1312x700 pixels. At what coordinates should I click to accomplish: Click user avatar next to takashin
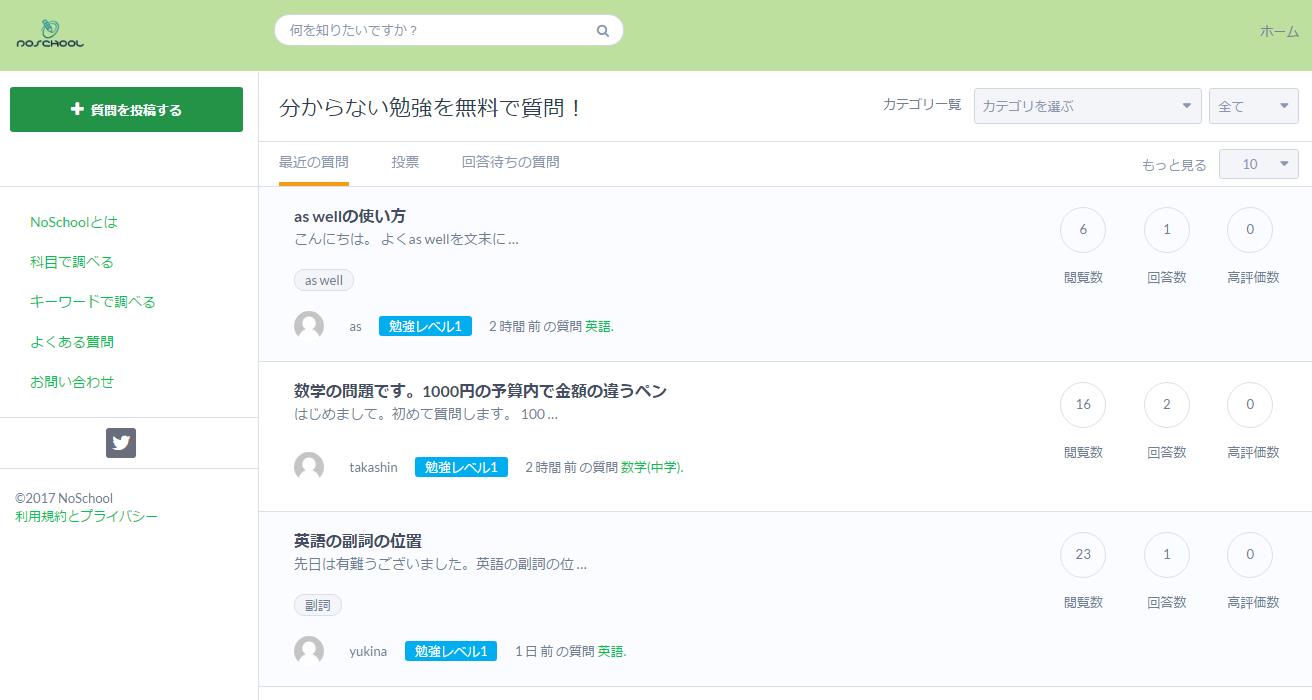point(309,467)
